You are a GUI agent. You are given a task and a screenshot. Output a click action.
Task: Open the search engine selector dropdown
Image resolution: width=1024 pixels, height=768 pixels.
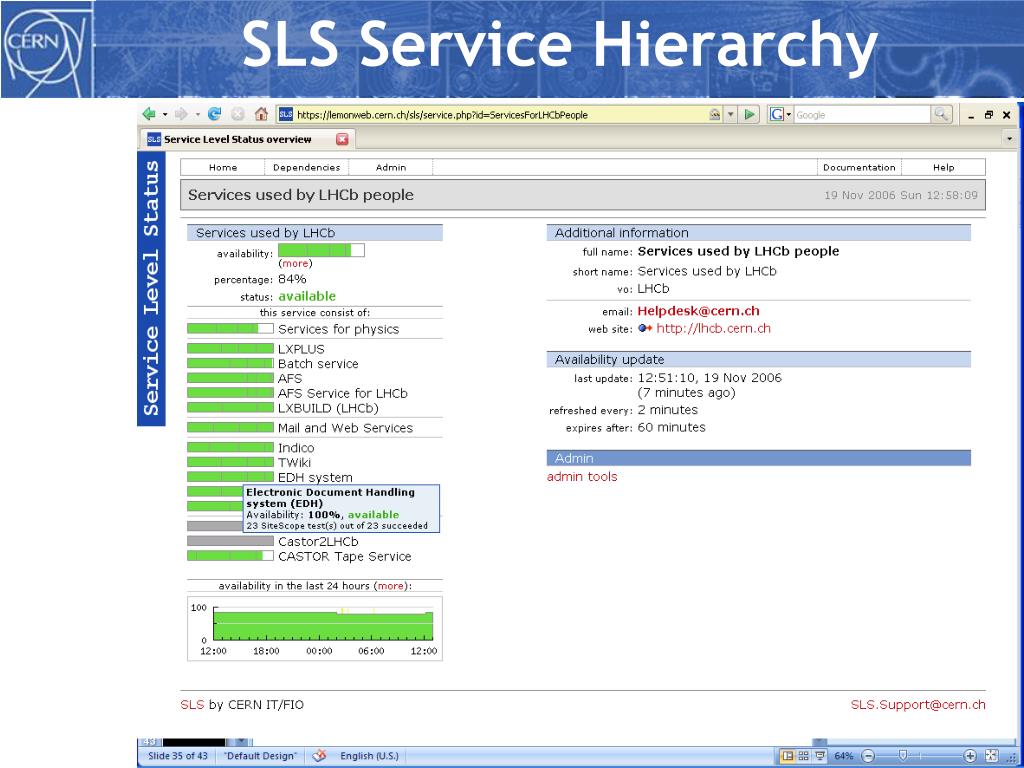[x=789, y=115]
